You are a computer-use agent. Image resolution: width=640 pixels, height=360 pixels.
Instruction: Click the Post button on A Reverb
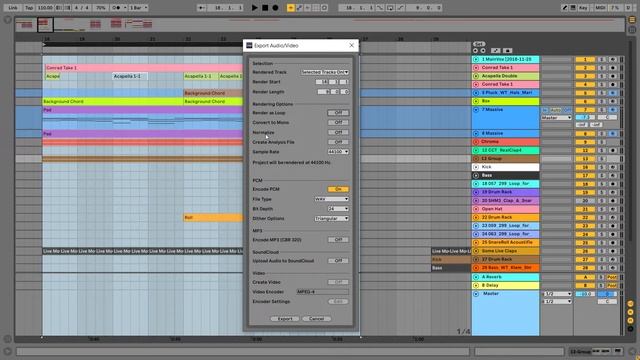(612, 277)
